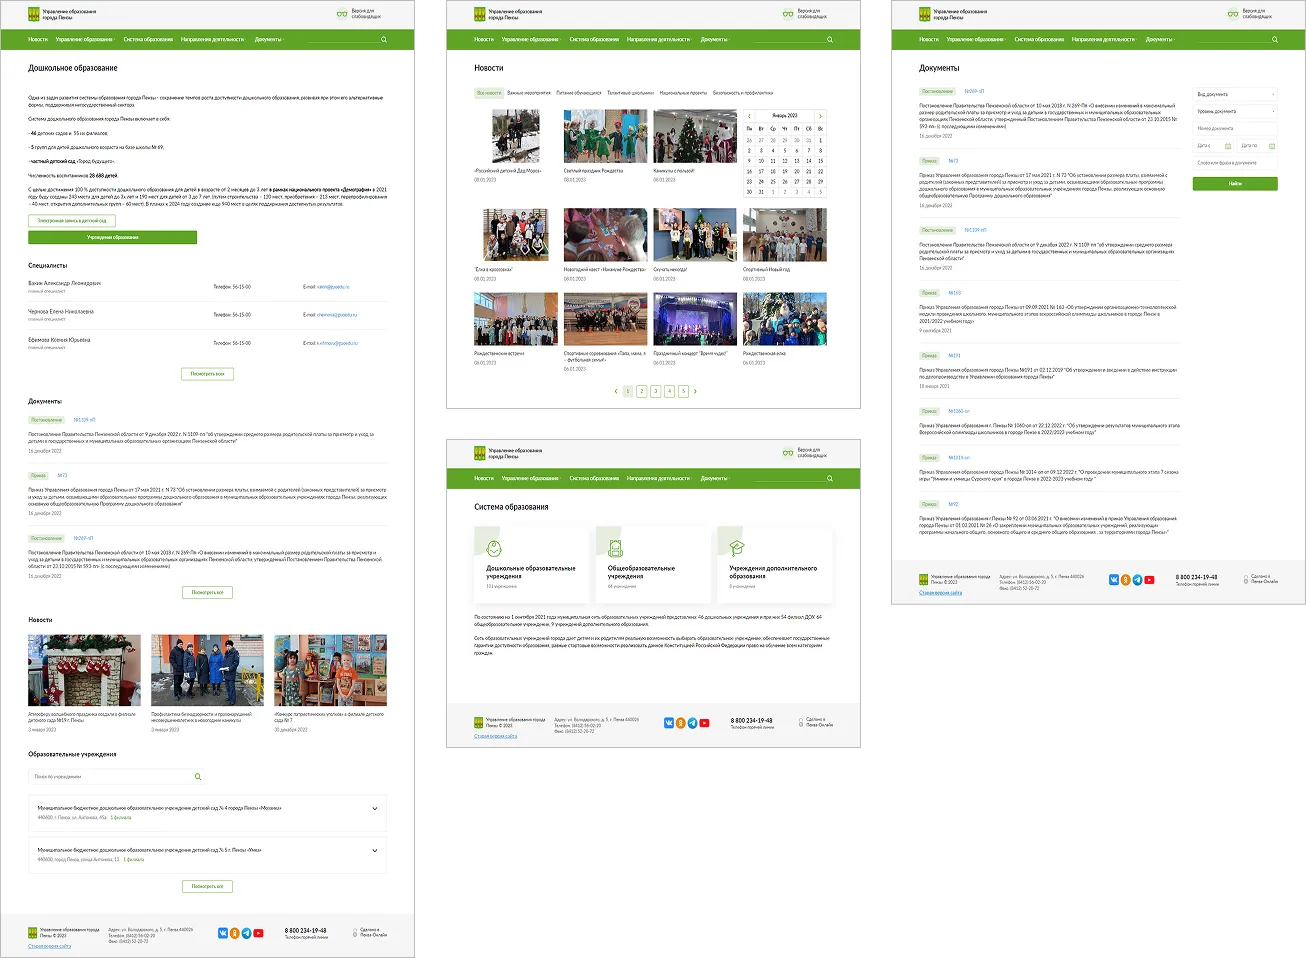Open the Вид документа dropdown
The width and height of the screenshot is (1306, 958).
click(1235, 94)
